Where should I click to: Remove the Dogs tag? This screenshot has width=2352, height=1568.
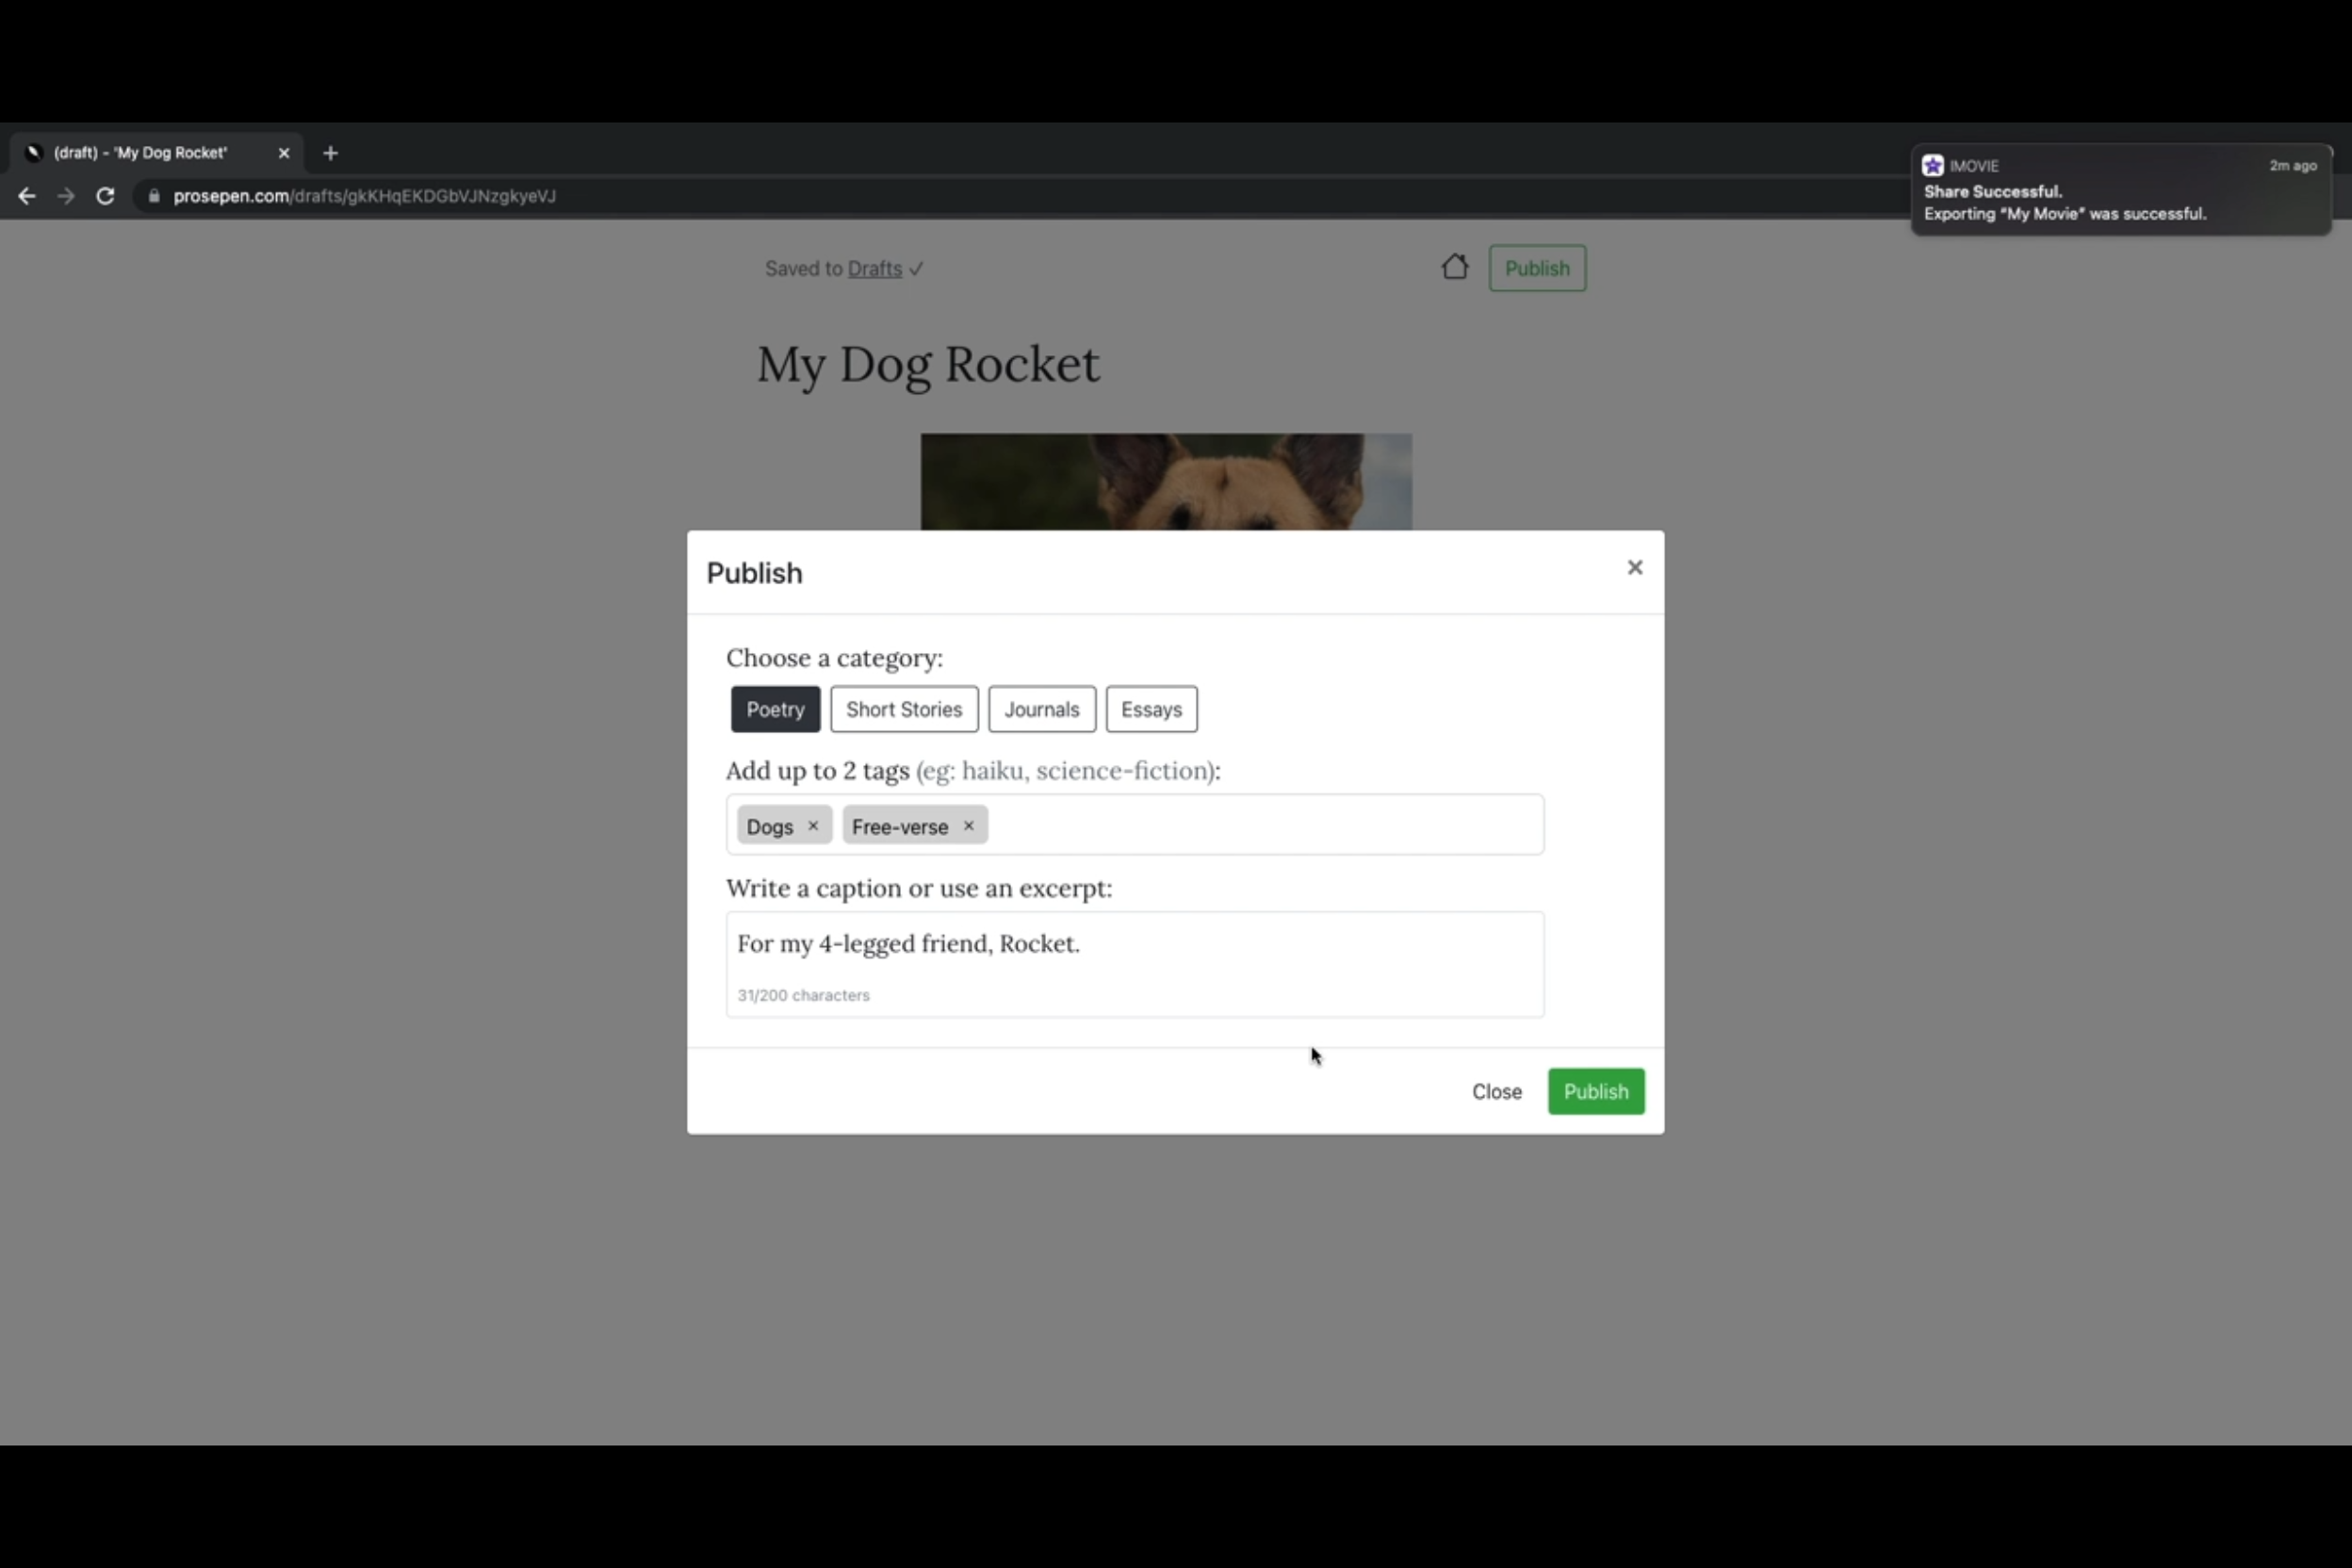[x=813, y=826]
